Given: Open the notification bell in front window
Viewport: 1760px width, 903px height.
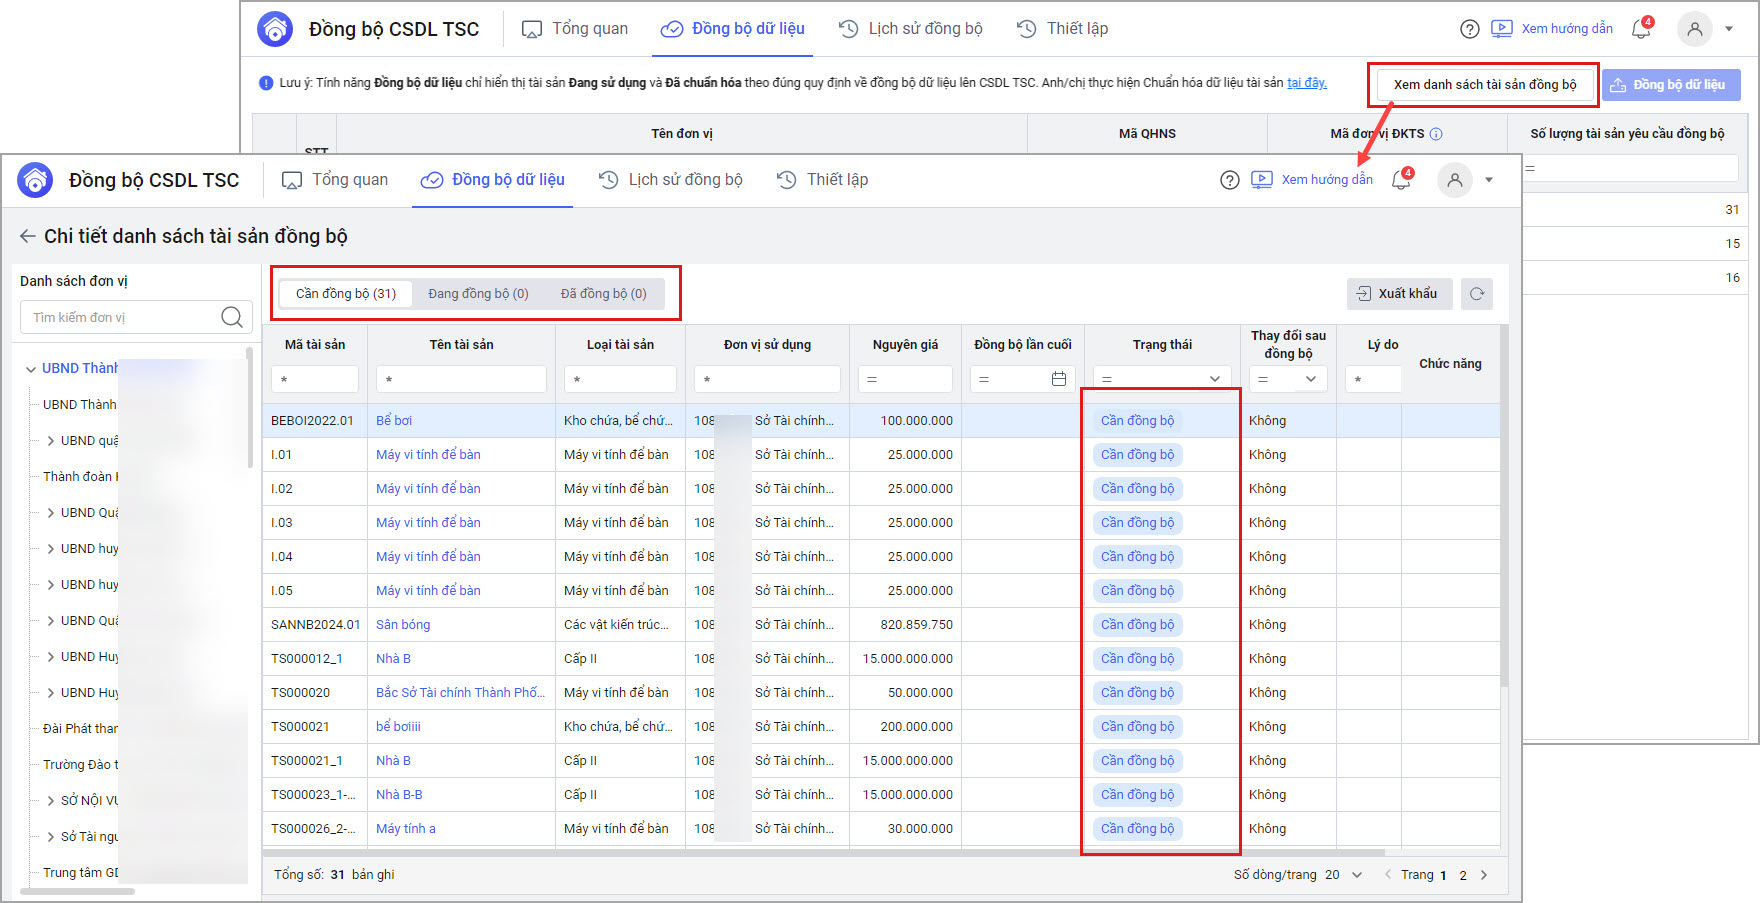Looking at the screenshot, I should 1401,180.
